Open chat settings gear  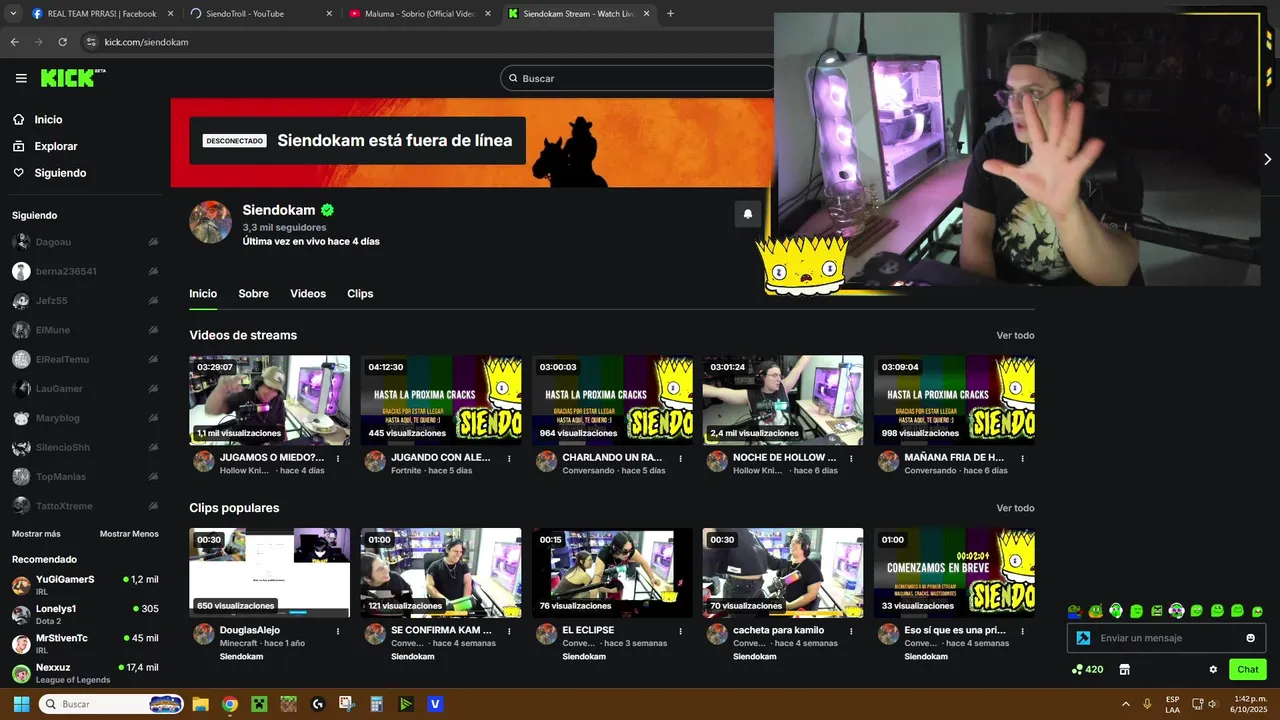point(1213,670)
